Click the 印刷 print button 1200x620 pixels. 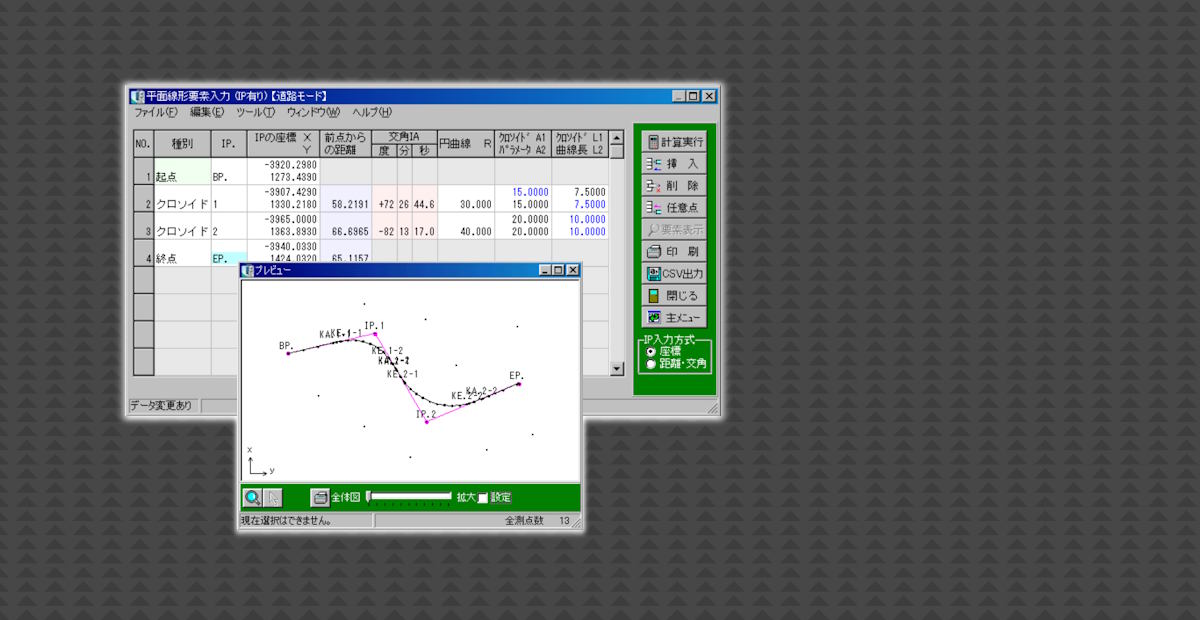(x=673, y=252)
